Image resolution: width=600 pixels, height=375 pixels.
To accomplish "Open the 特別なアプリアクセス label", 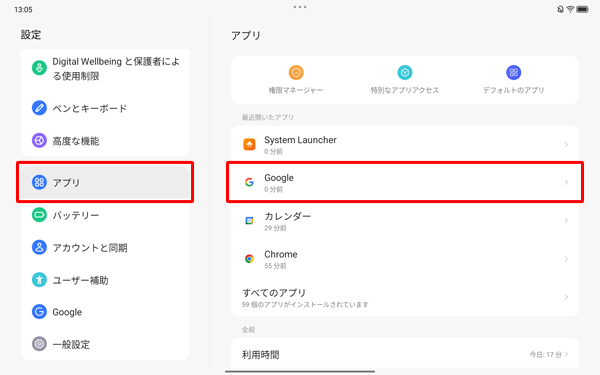I will pyautogui.click(x=404, y=90).
